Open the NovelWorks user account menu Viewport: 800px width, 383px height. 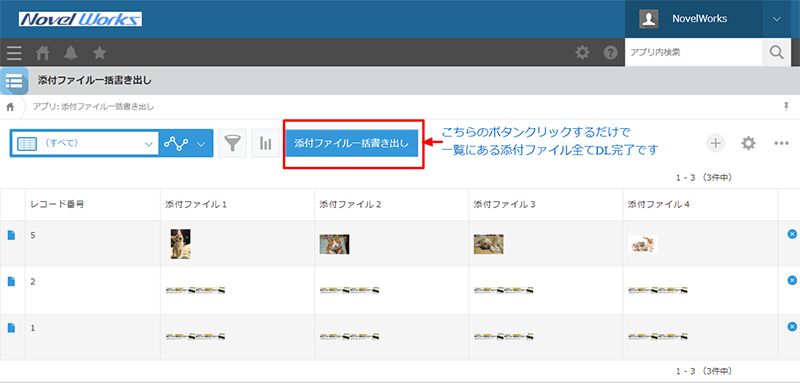click(x=694, y=19)
